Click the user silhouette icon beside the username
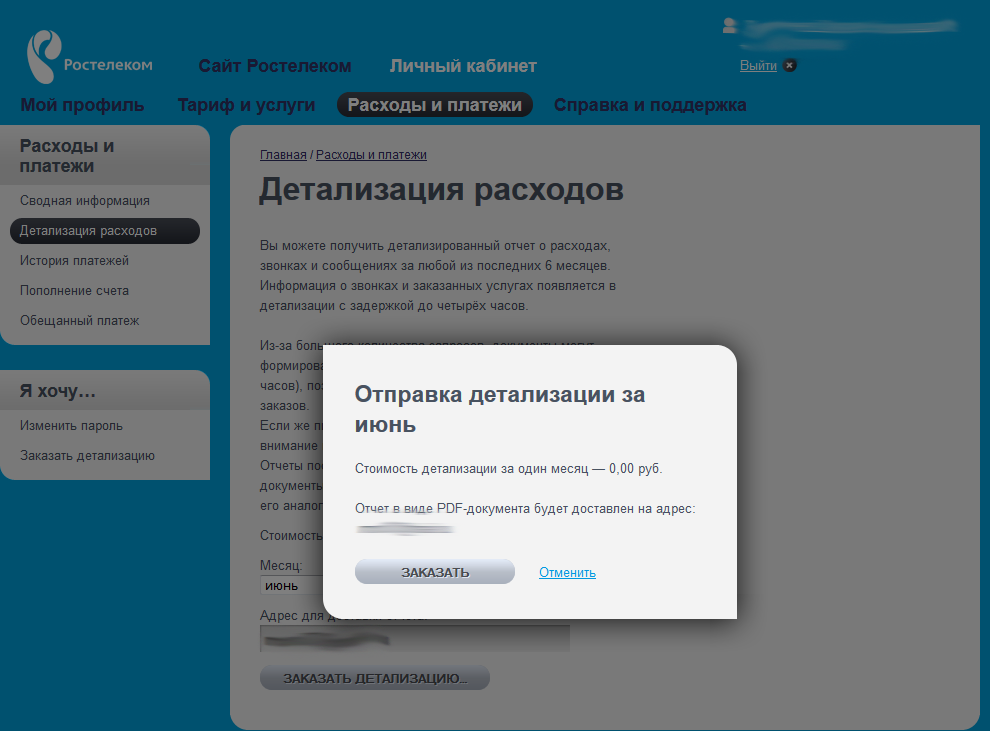This screenshot has width=990, height=731. pyautogui.click(x=729, y=26)
